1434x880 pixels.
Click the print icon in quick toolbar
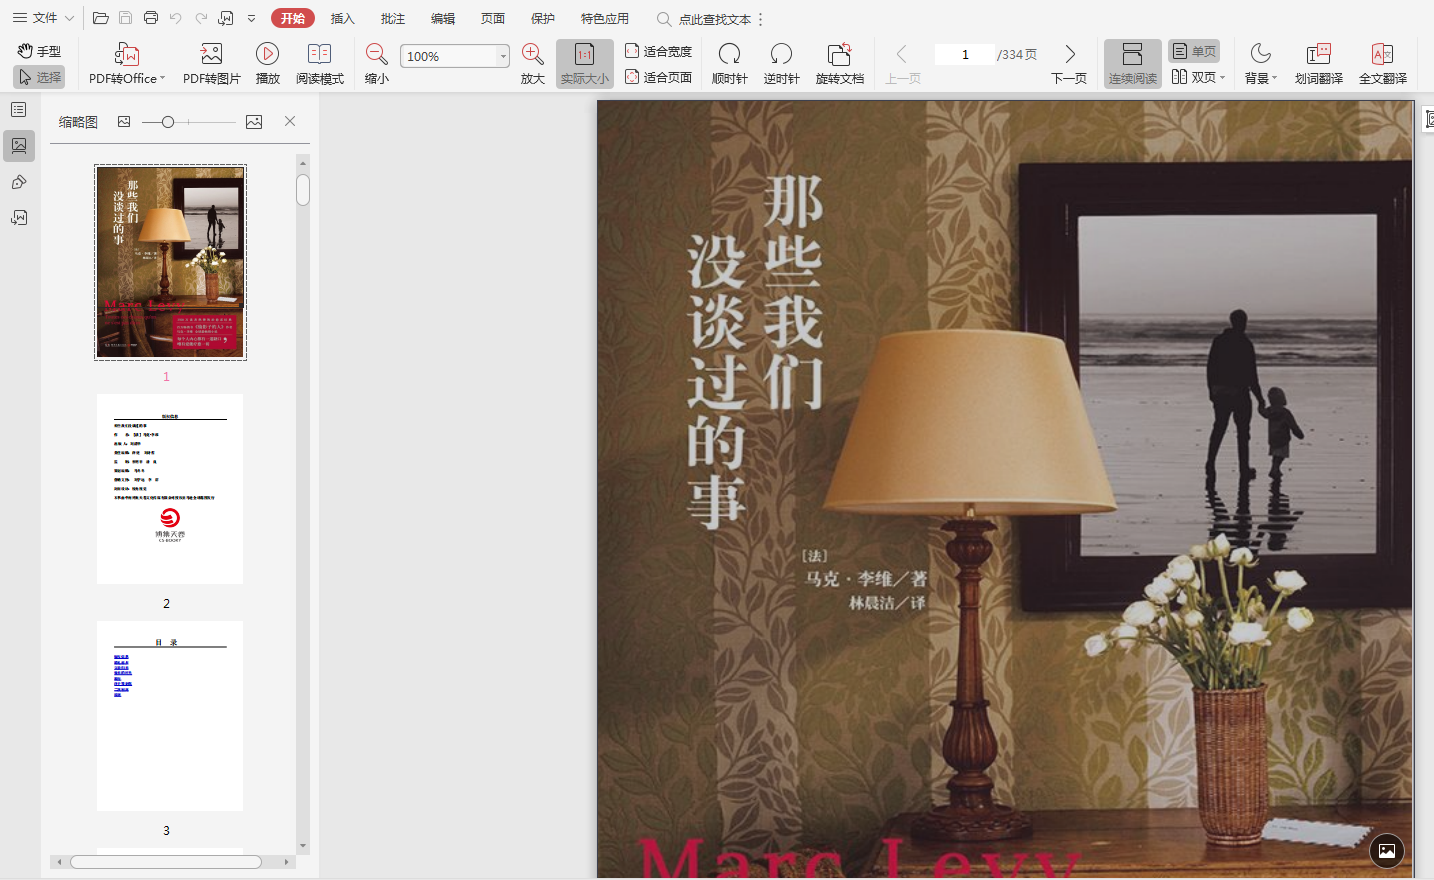click(151, 18)
